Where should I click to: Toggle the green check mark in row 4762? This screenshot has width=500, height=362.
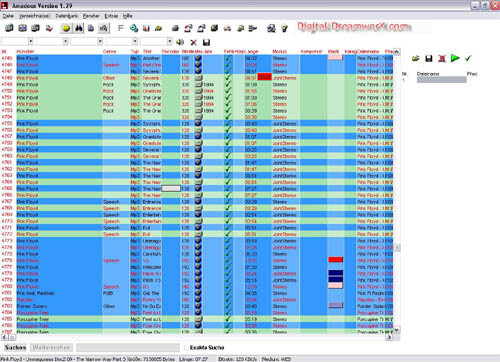tap(228, 169)
